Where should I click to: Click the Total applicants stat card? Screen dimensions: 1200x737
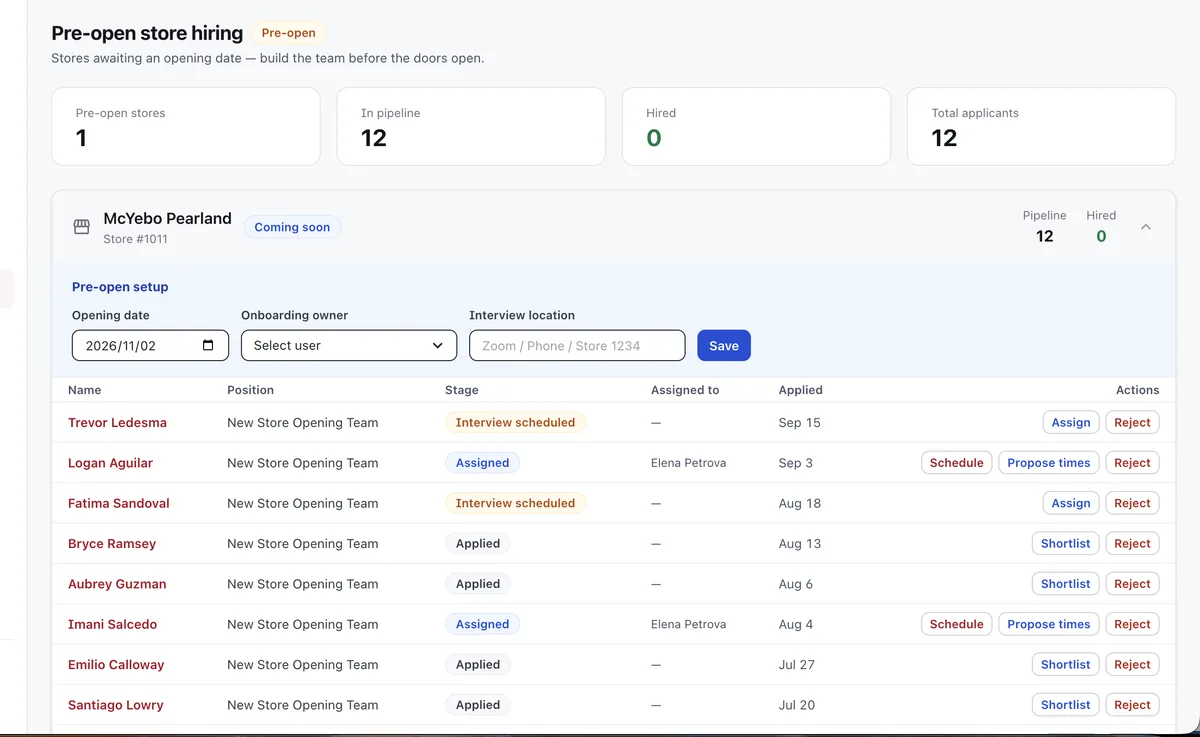point(1041,126)
